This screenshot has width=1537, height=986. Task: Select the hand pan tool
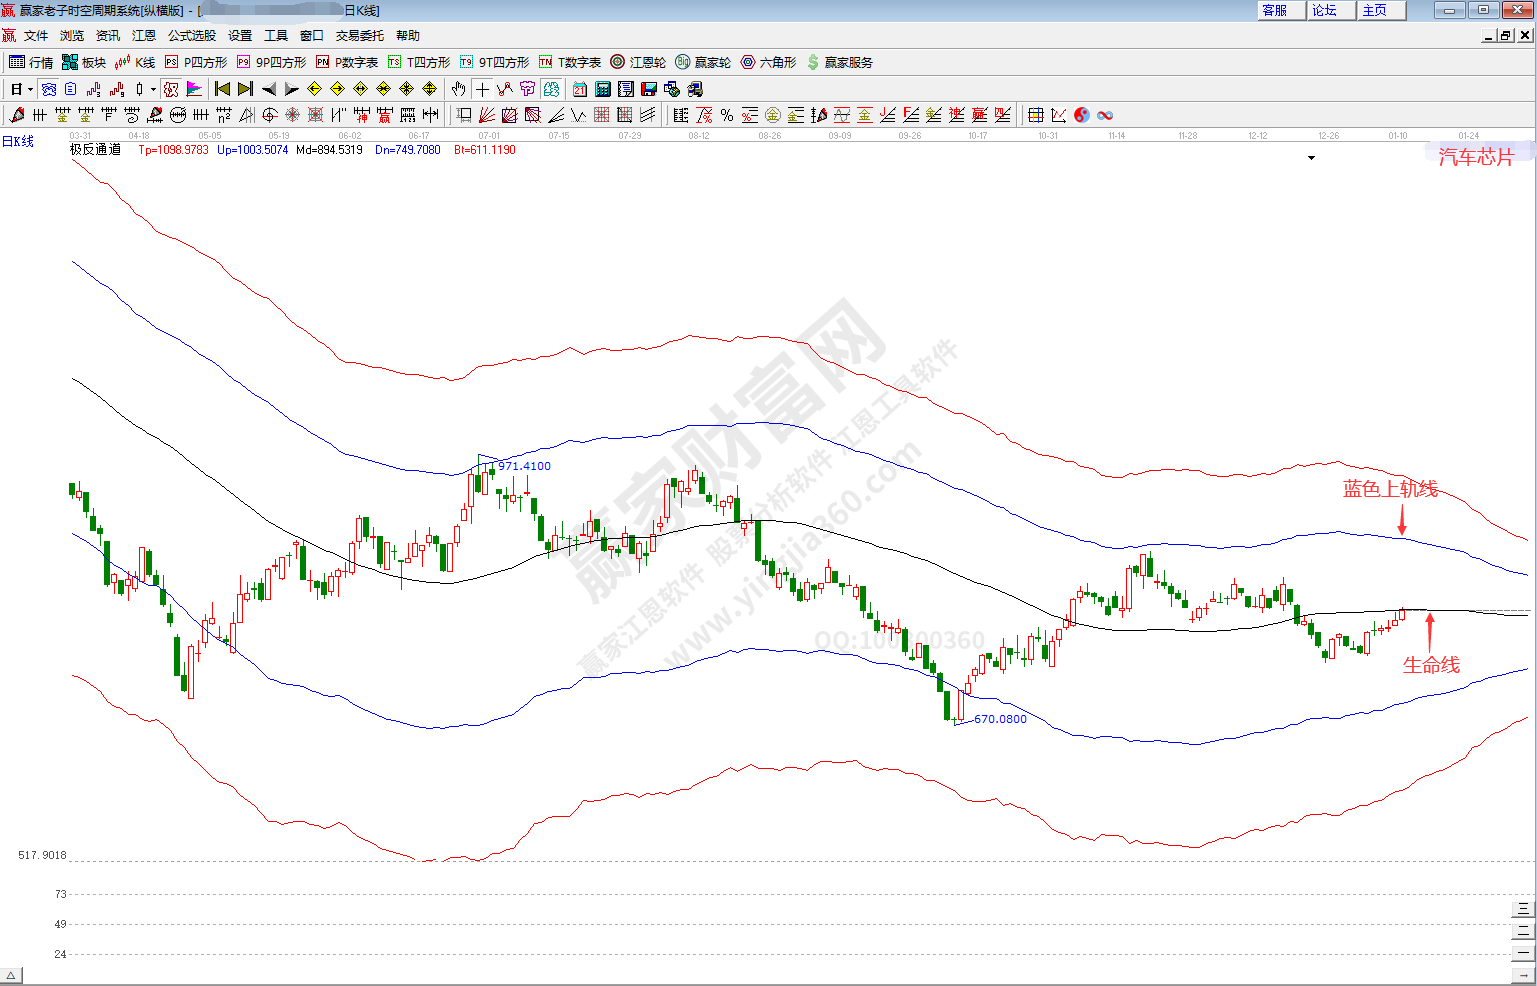[x=459, y=89]
